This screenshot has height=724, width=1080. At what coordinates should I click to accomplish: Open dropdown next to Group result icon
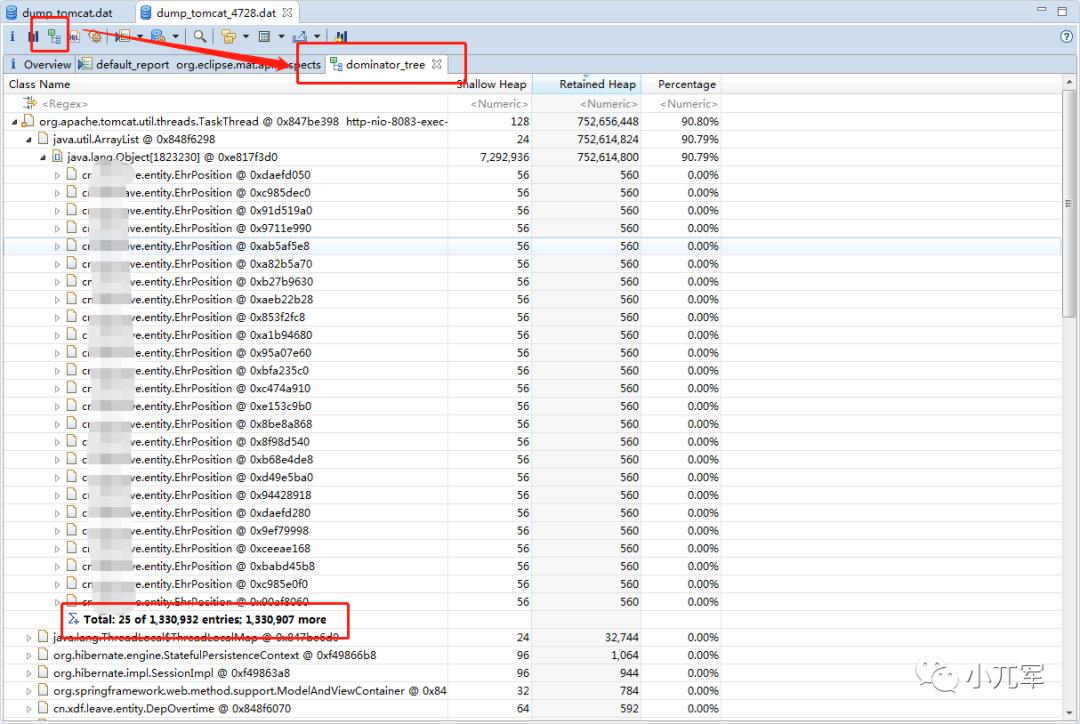click(x=246, y=37)
